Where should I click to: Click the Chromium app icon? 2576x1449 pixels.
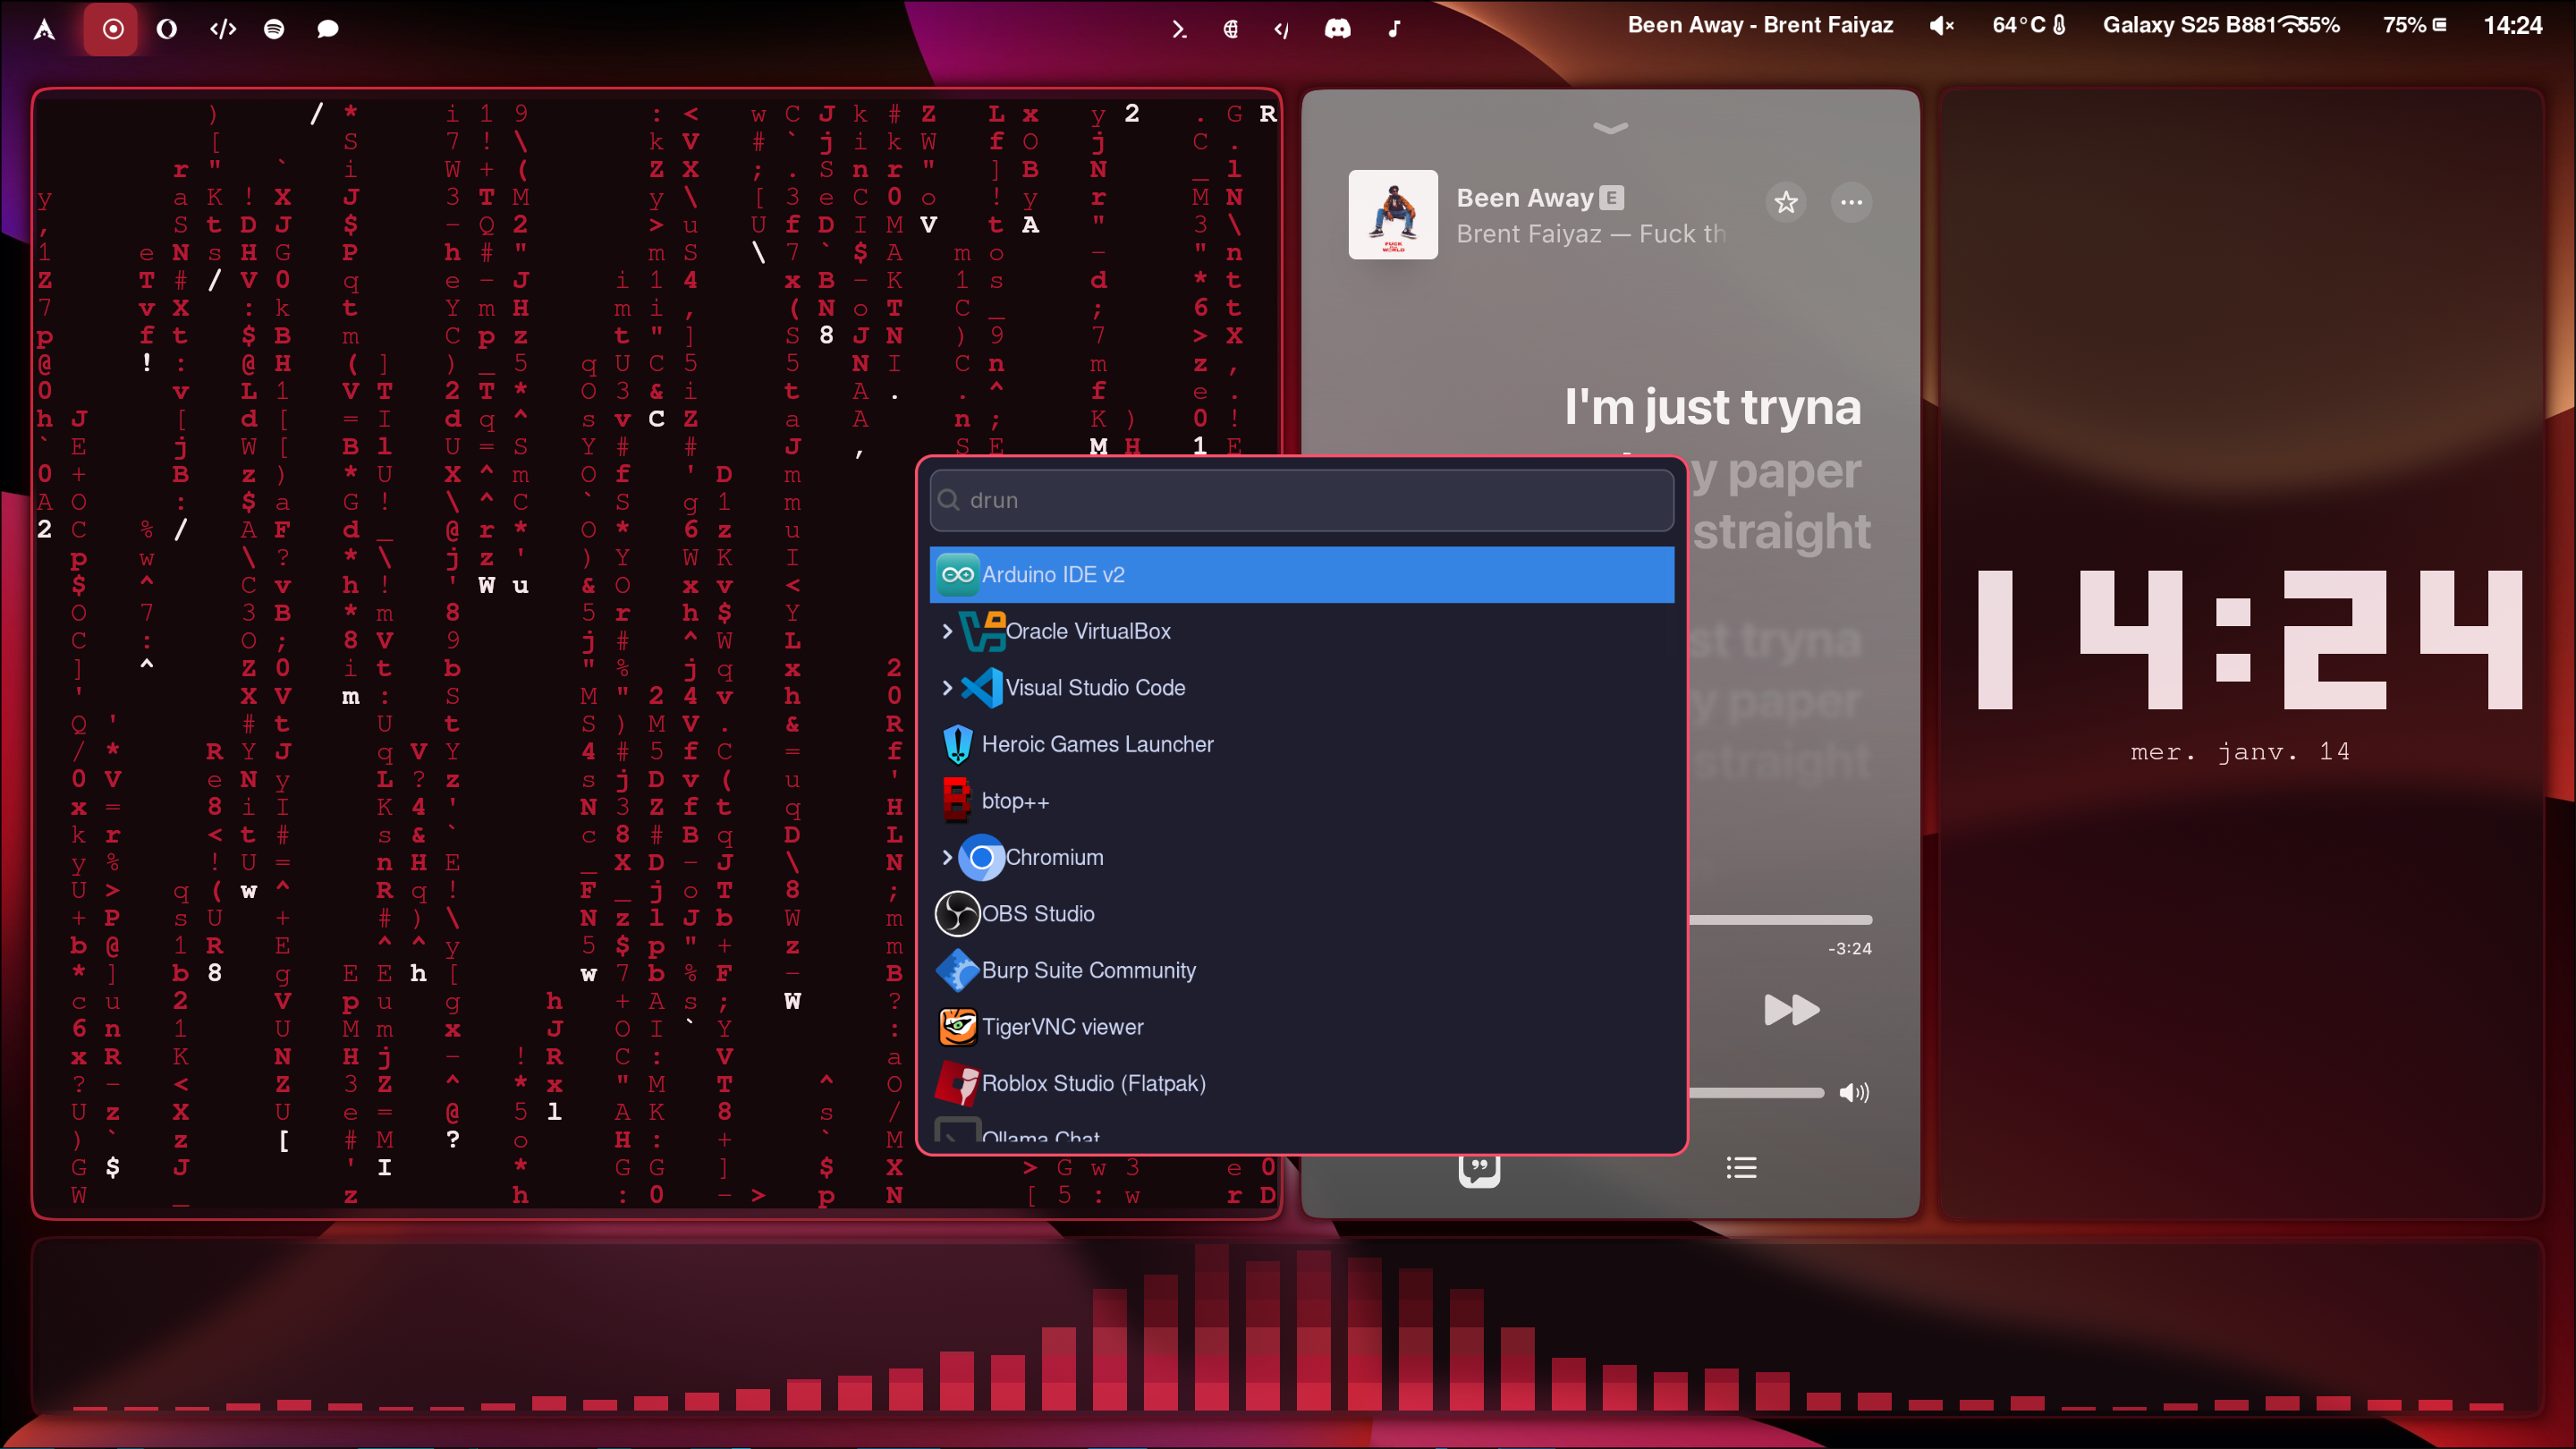(x=982, y=857)
